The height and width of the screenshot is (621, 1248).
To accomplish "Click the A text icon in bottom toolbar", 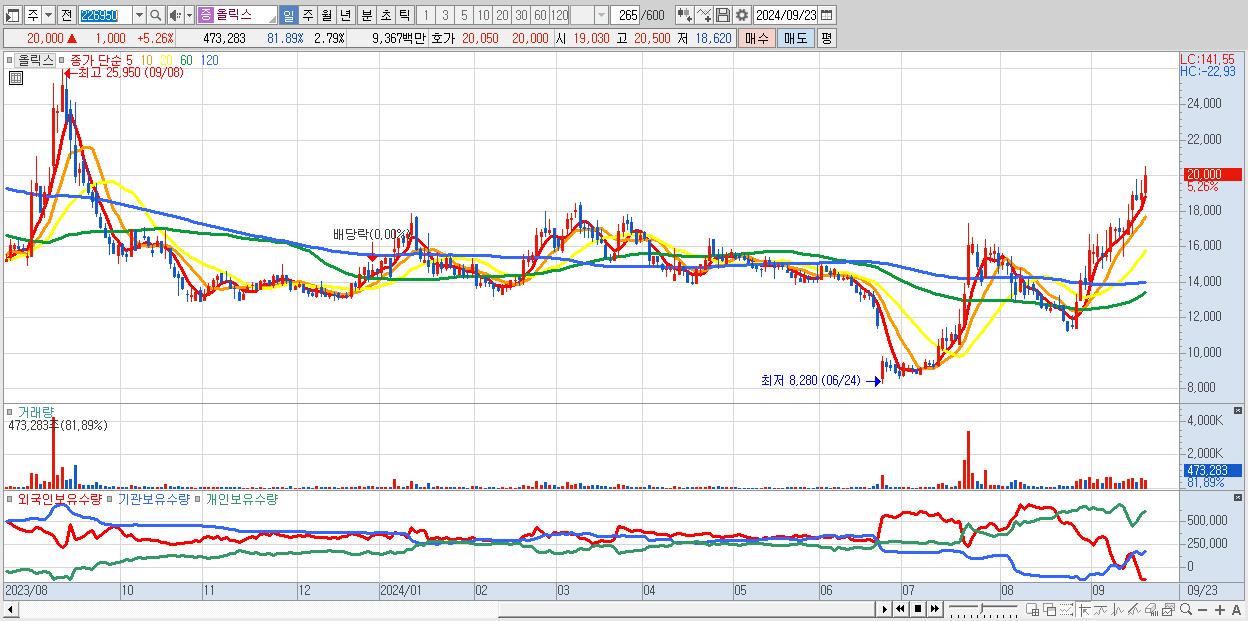I will [x=1237, y=609].
